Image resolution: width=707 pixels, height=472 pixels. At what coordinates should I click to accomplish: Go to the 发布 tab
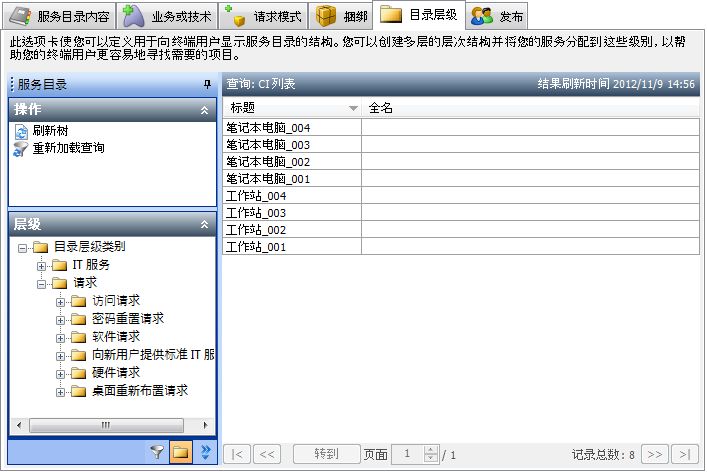point(496,16)
